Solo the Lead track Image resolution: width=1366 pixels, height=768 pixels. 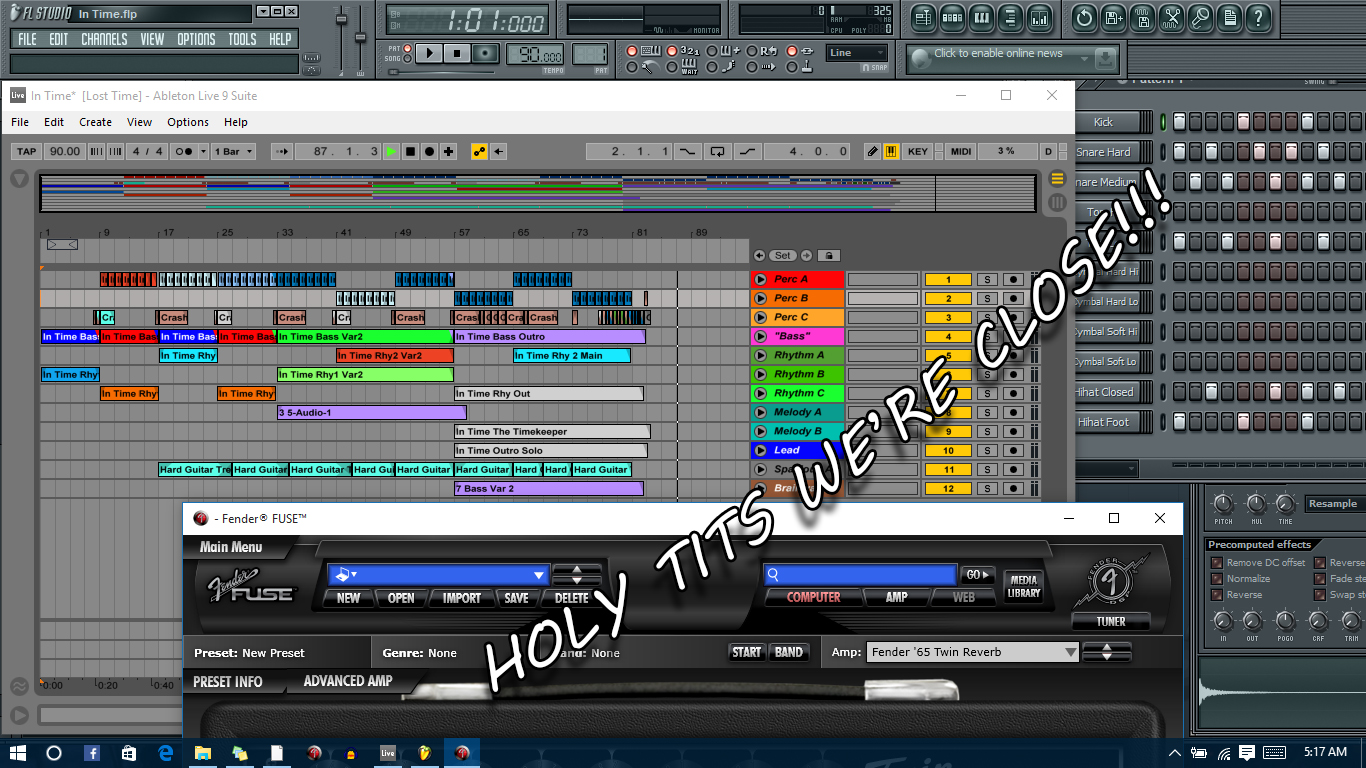click(x=986, y=450)
